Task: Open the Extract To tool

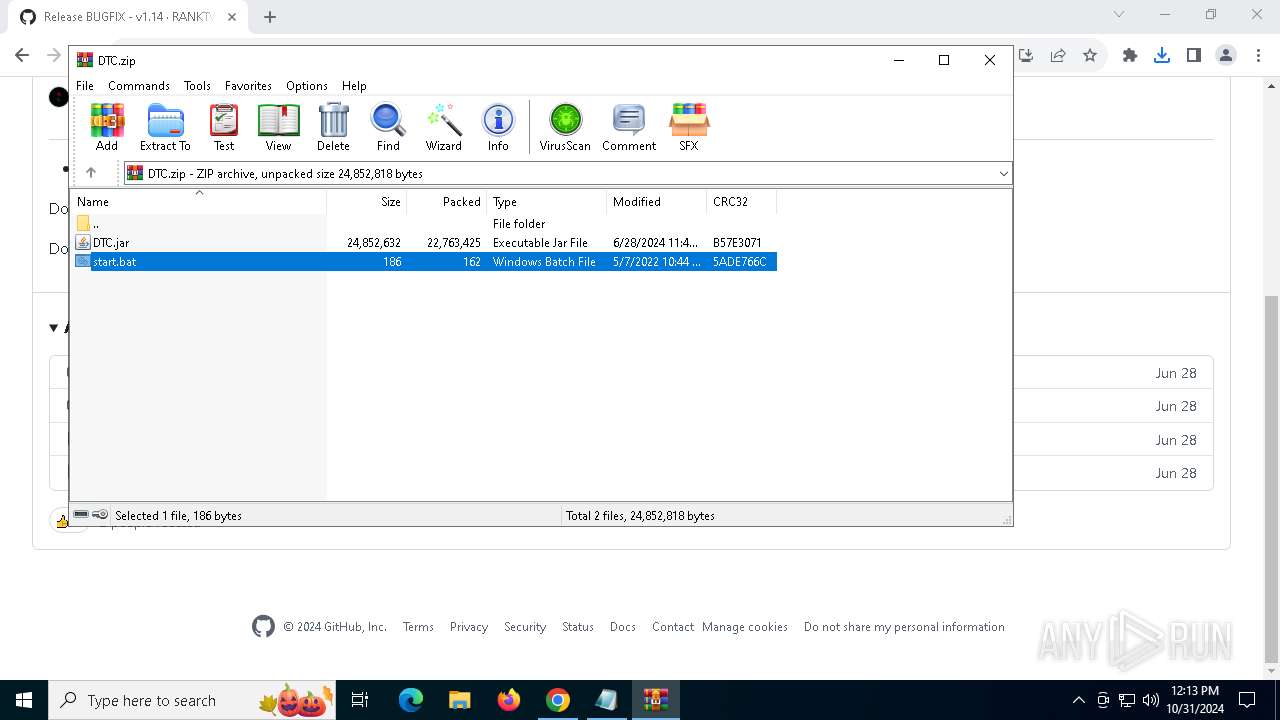Action: 165,127
